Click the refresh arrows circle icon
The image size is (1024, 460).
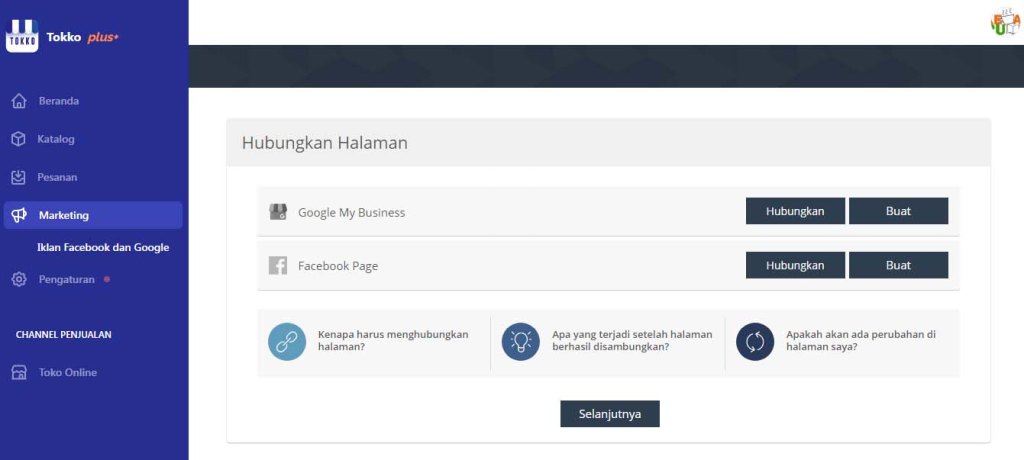tap(755, 342)
